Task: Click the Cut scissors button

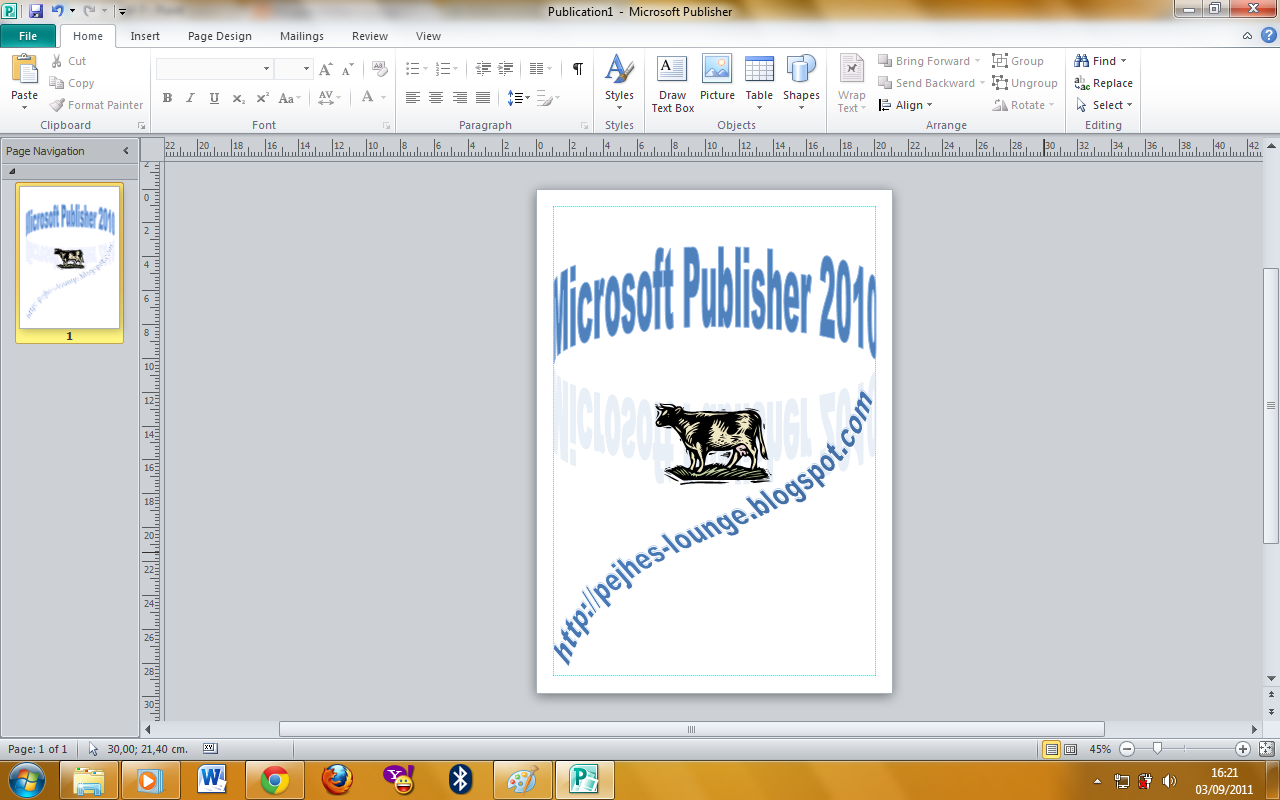Action: [69, 61]
